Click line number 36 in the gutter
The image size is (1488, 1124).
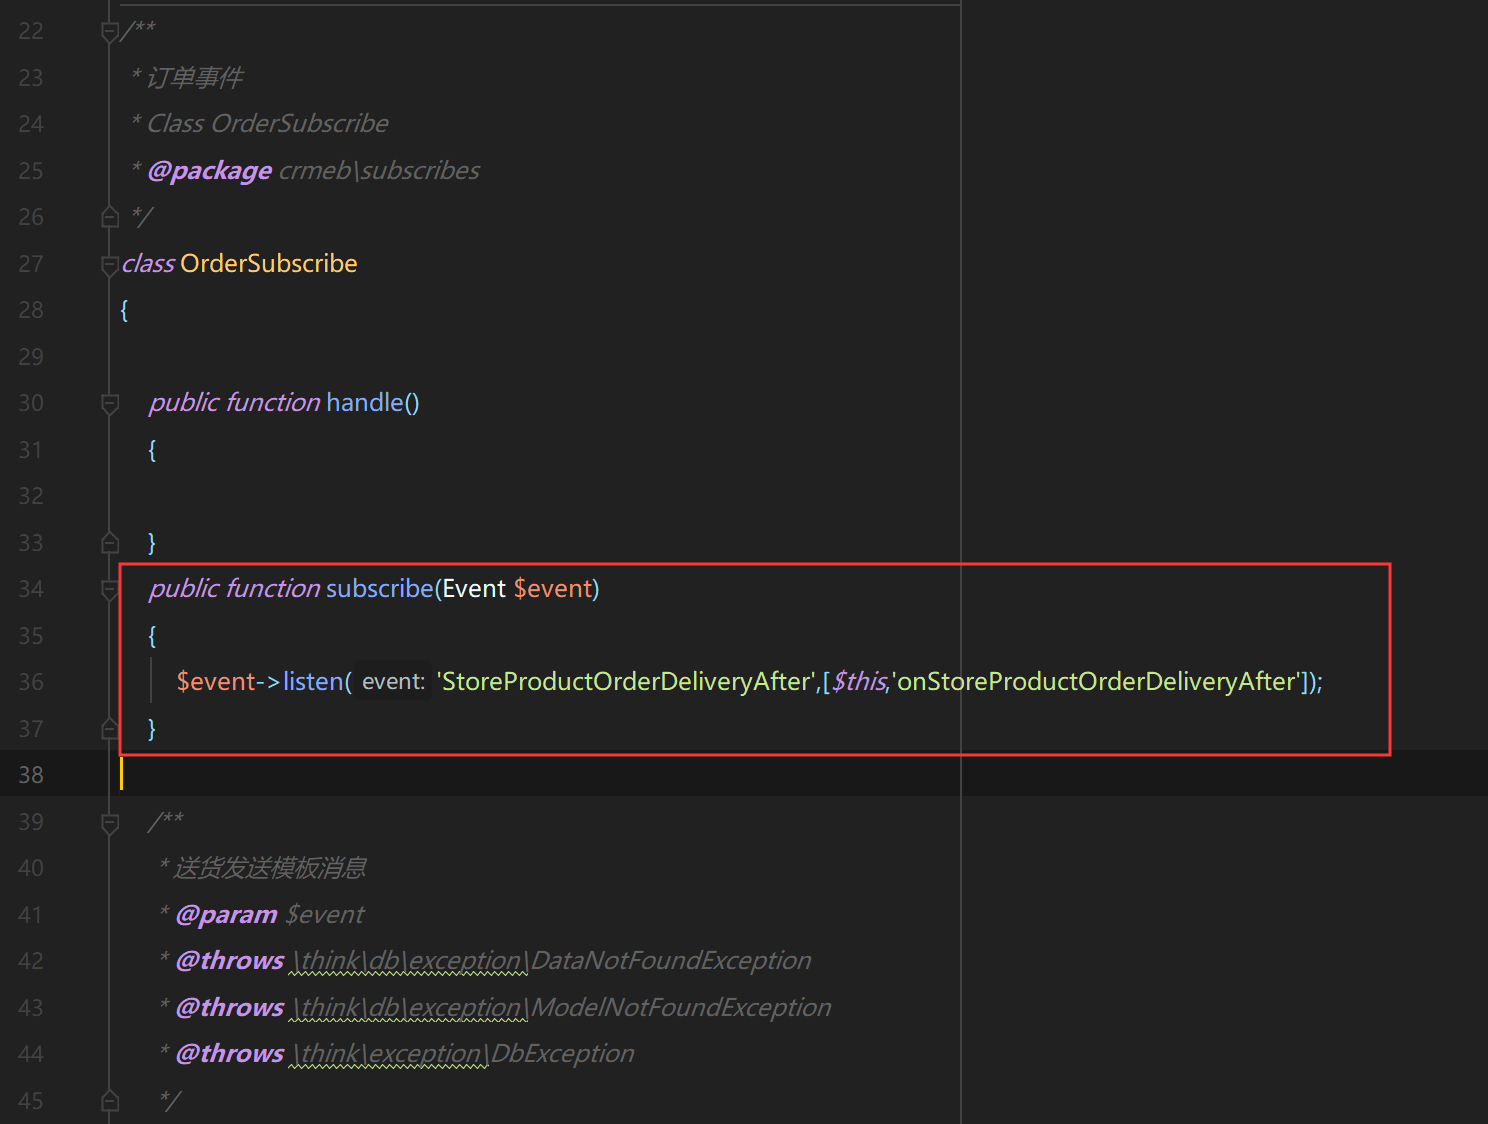pos(31,682)
